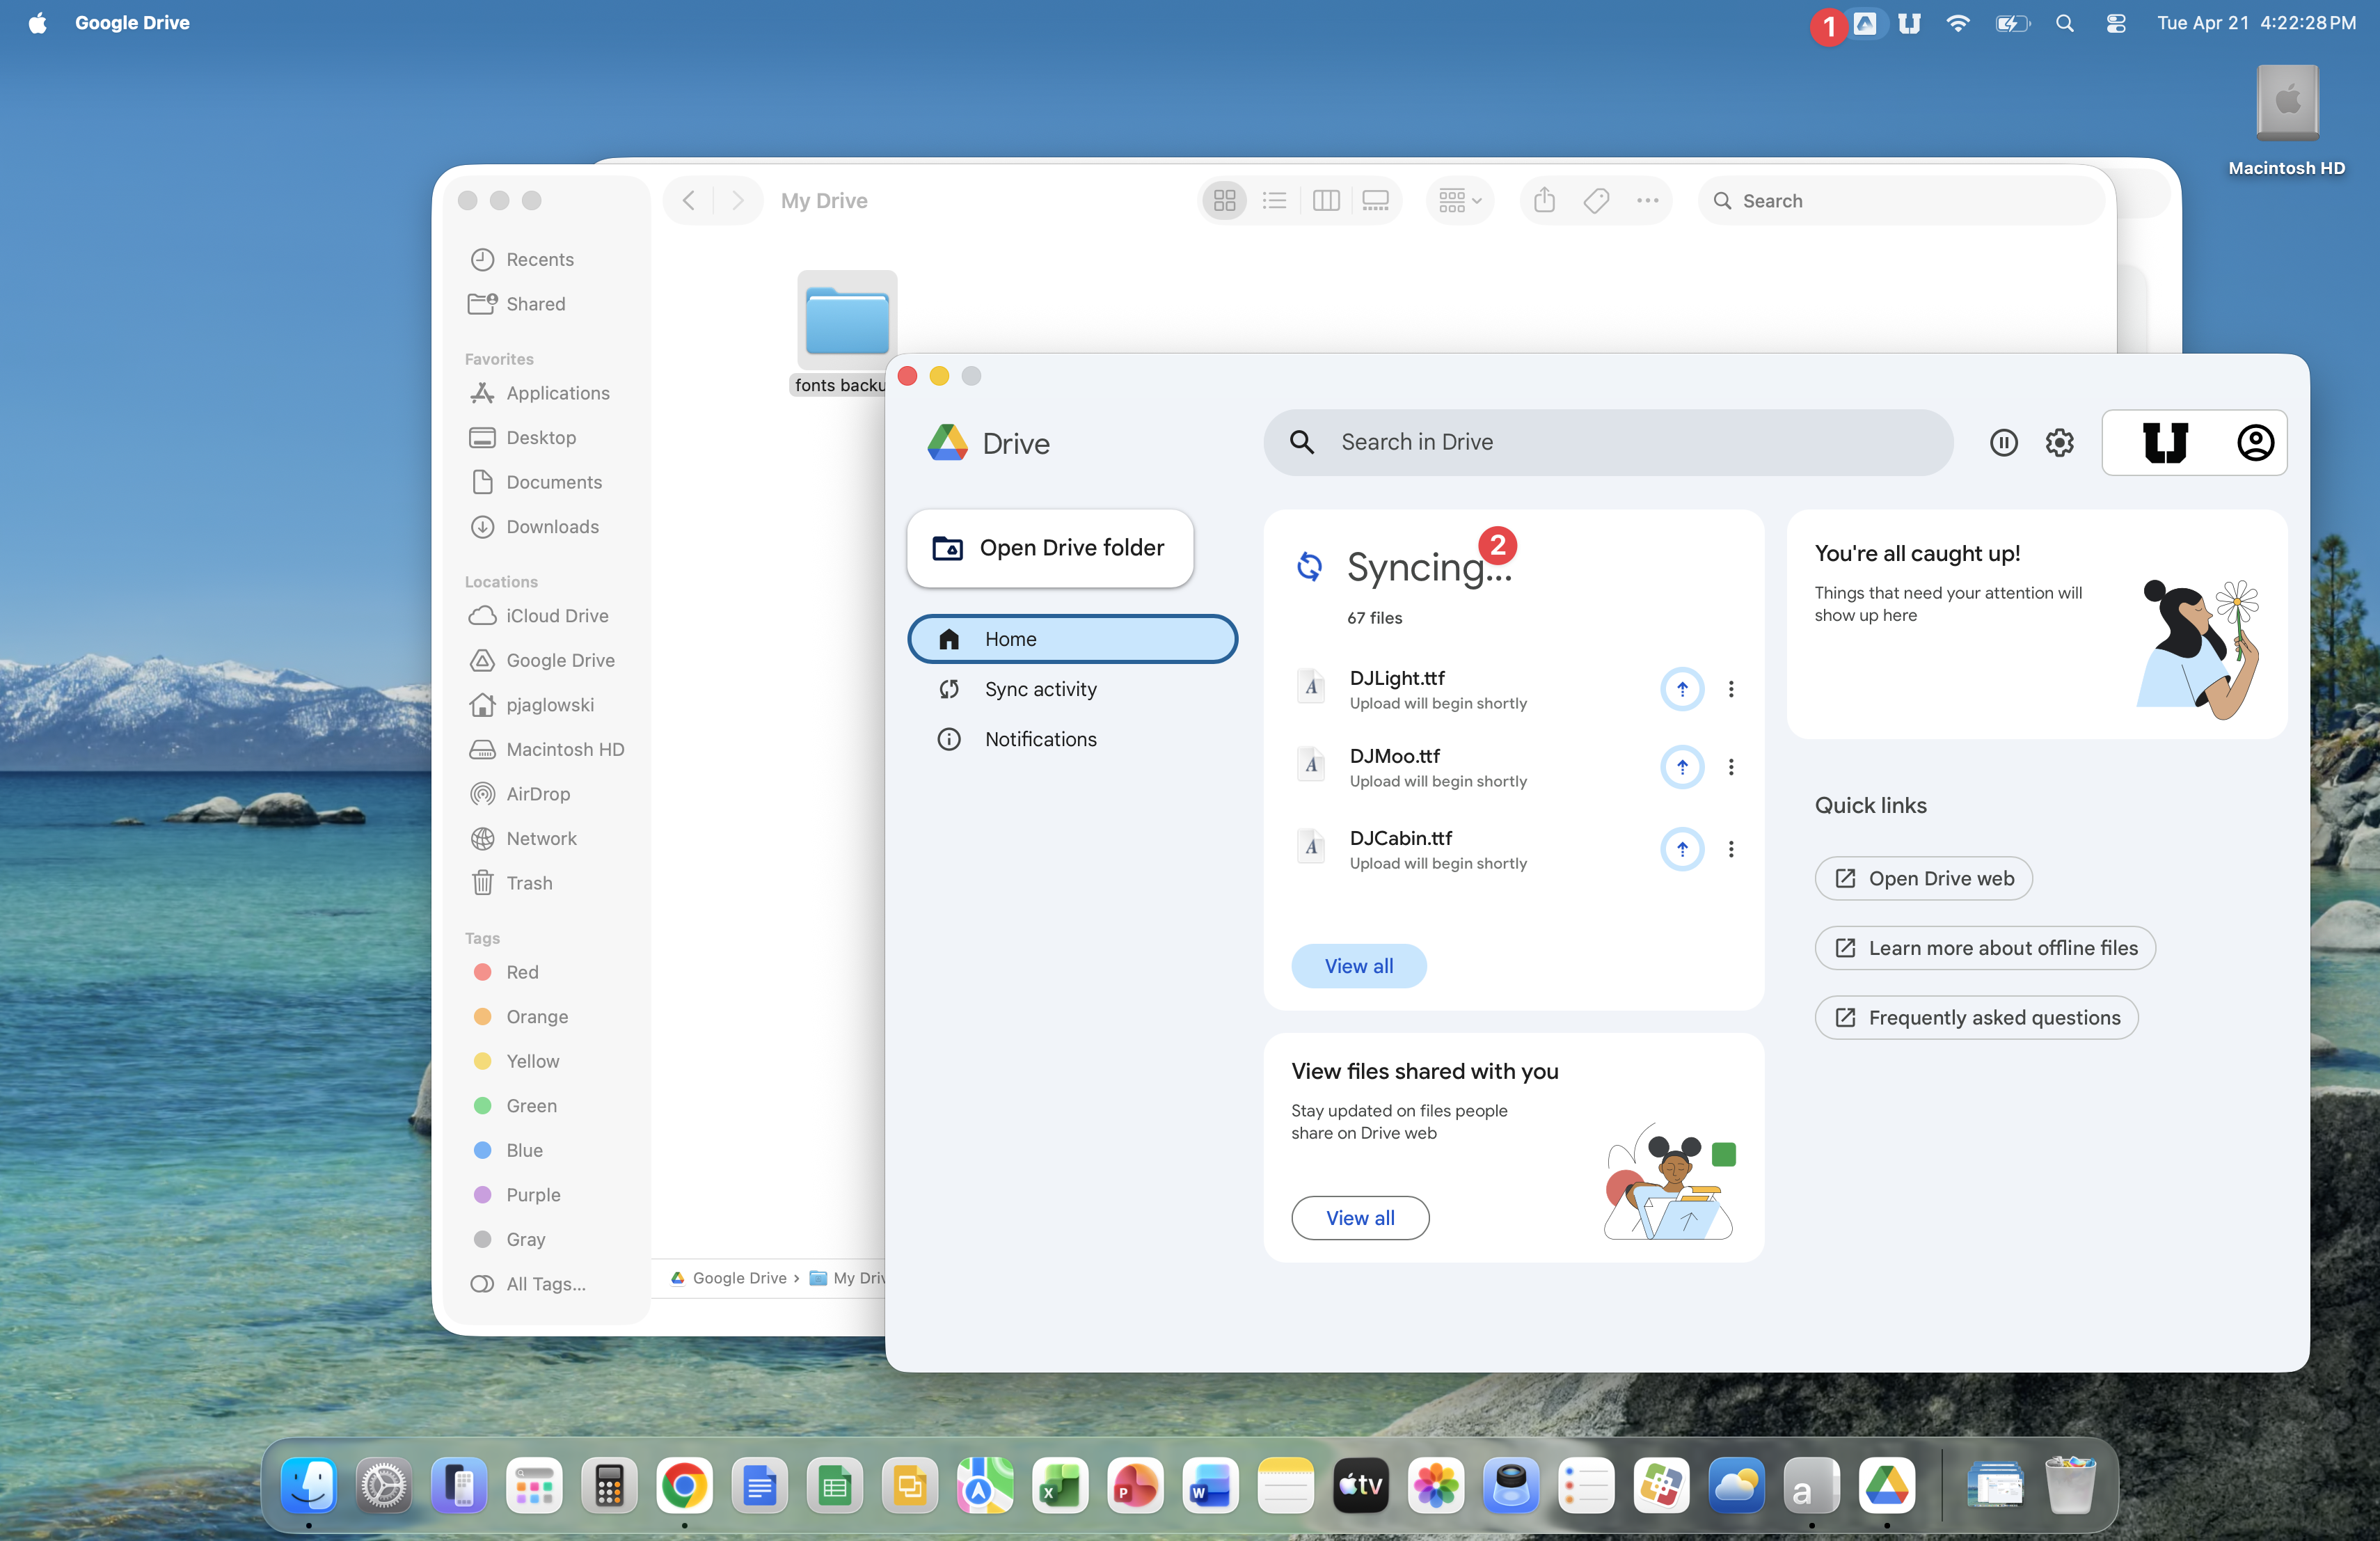Viewport: 2380px width, 1541px height.
Task: Click Google Drive menu bar icon
Action: coord(1864,23)
